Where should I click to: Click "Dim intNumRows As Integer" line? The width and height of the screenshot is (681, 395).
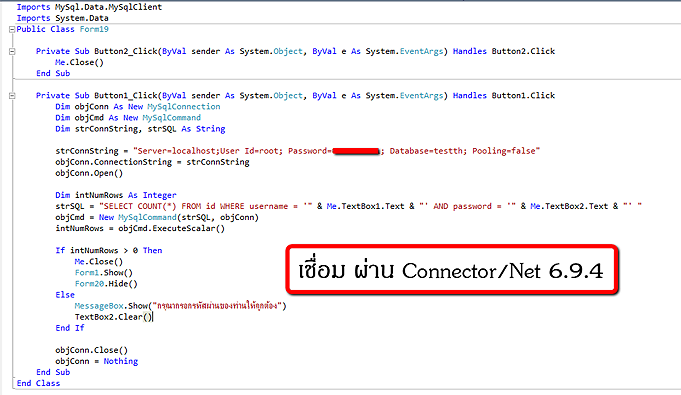tap(116, 195)
